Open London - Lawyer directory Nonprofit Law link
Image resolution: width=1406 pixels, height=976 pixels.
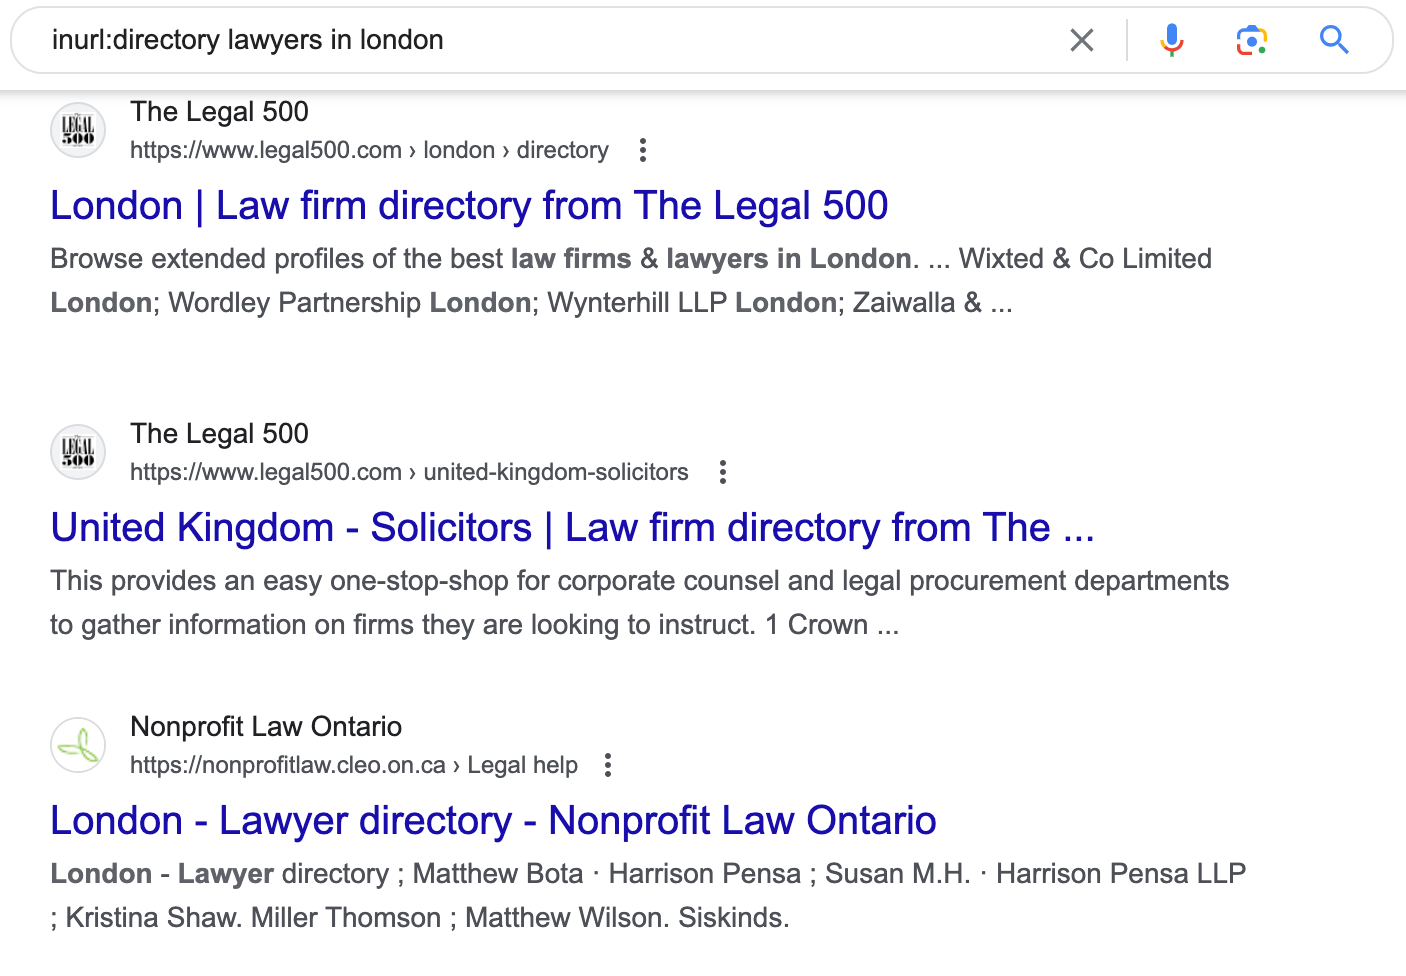[x=493, y=821]
